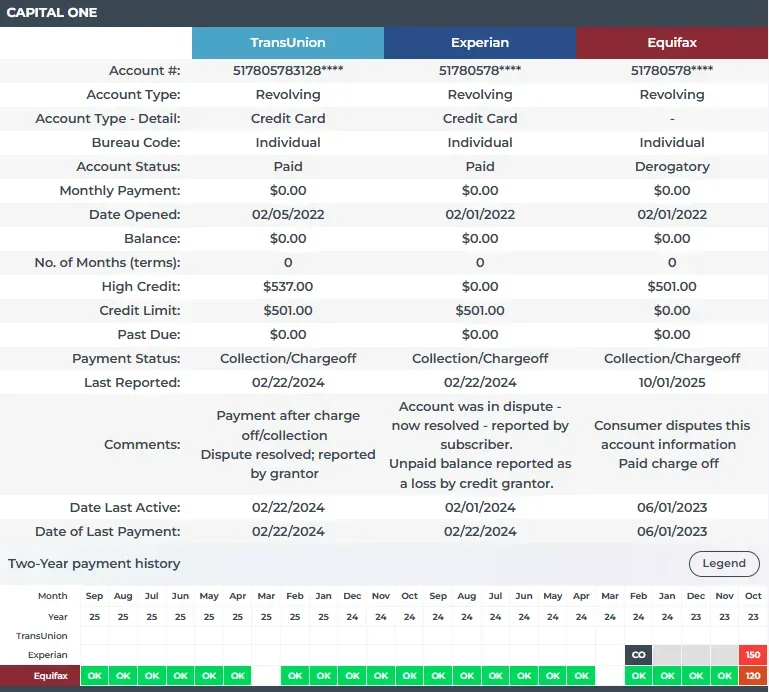
Task: Click the Two-Year payment history heading
Action: click(94, 564)
